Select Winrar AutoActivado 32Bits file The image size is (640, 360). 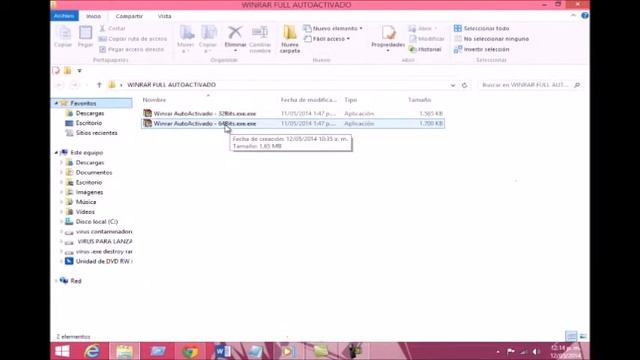[293, 113]
